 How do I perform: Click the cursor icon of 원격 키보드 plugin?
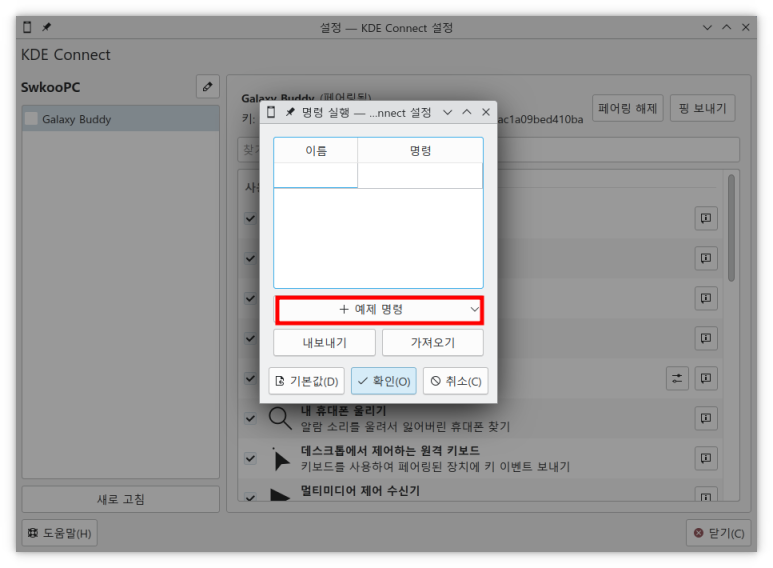[x=281, y=459]
